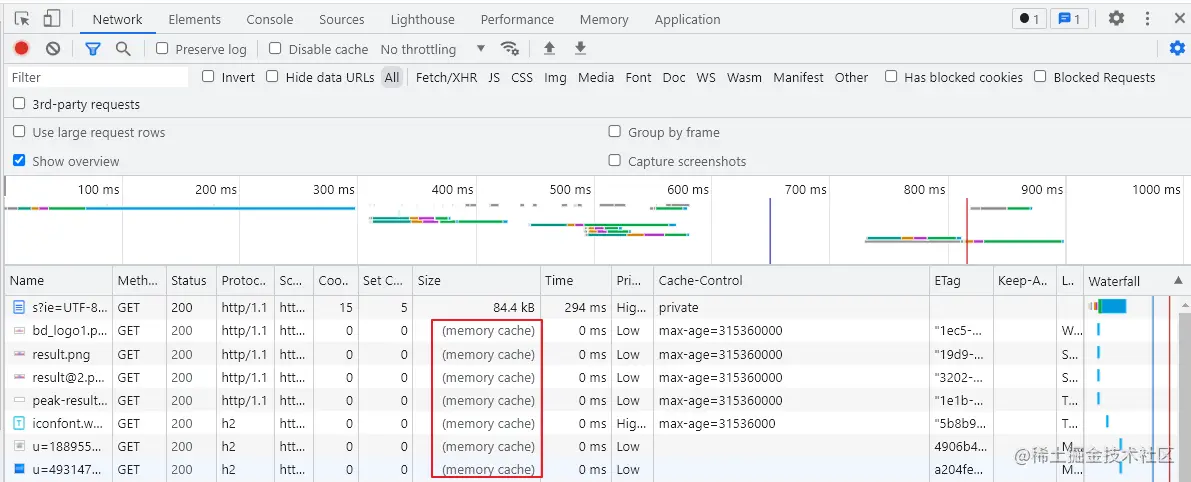
Task: Open DevTools settings gear
Action: (x=1116, y=19)
